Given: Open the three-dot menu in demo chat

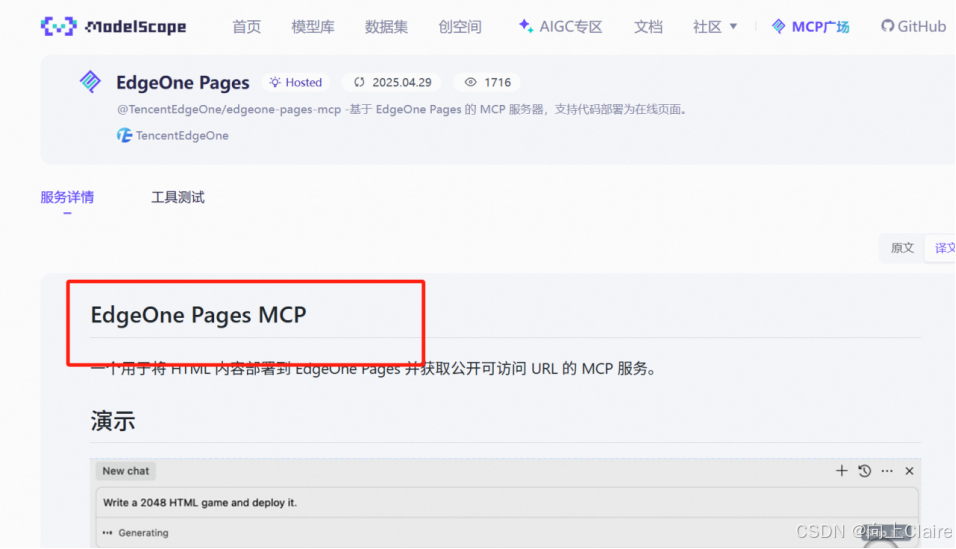Looking at the screenshot, I should pos(887,471).
